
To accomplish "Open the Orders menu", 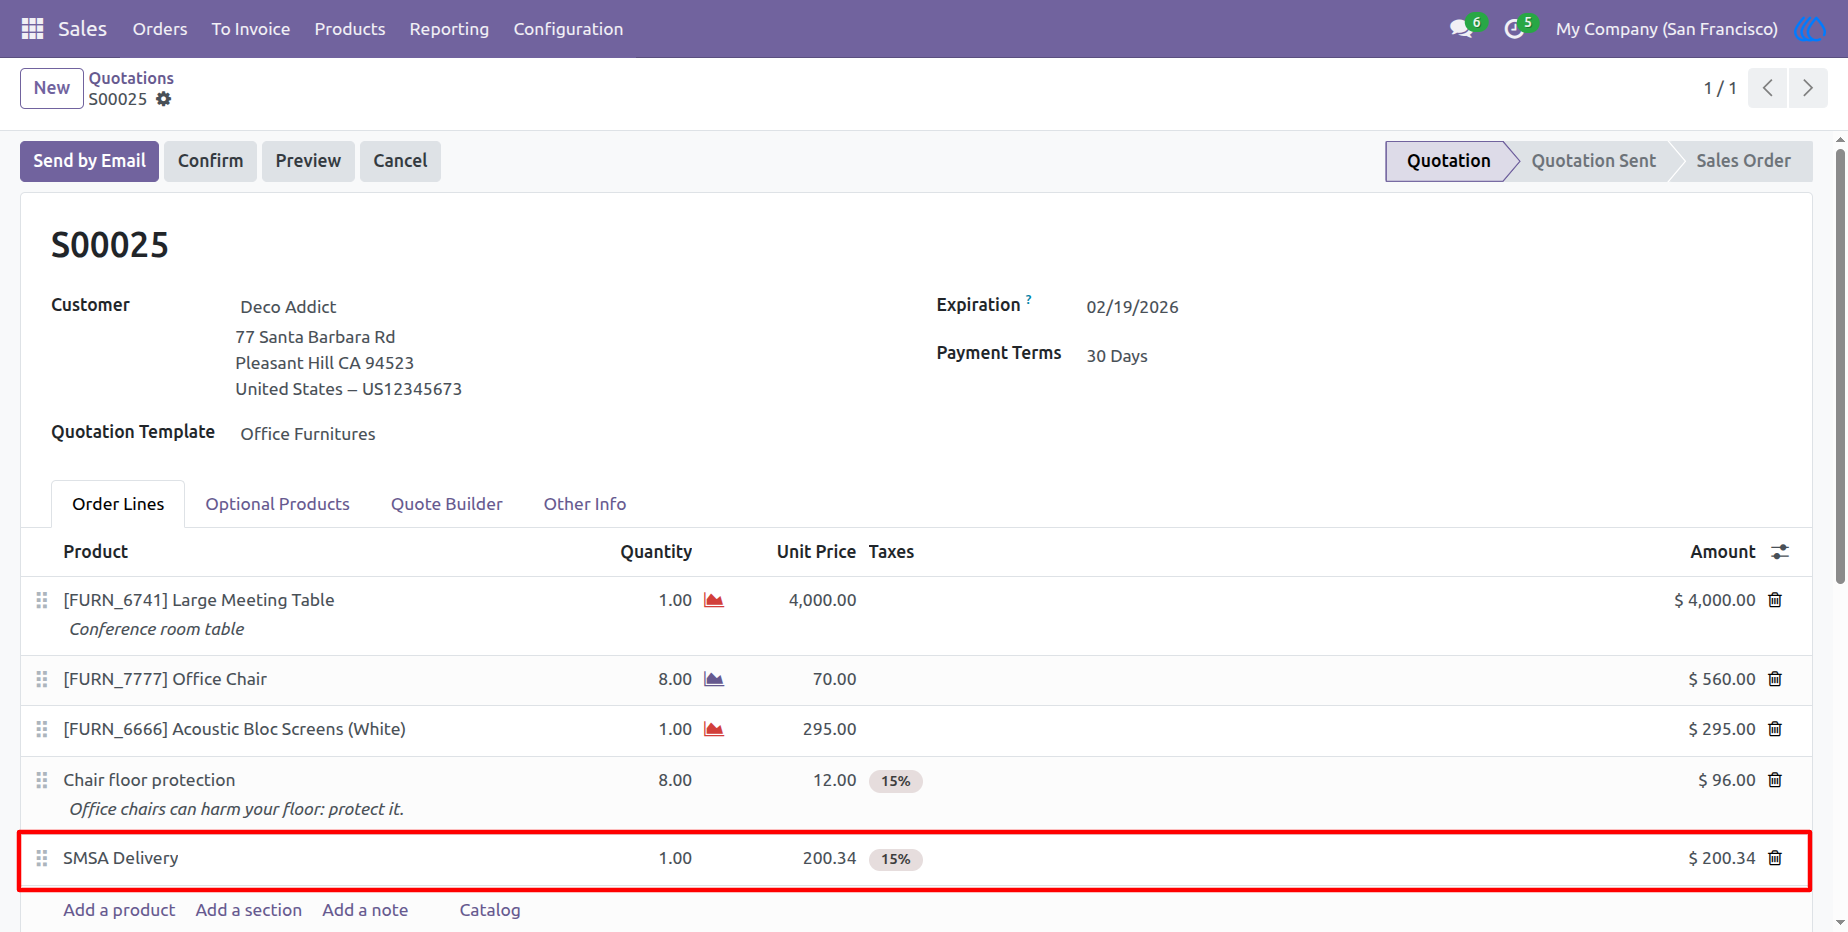I will pyautogui.click(x=160, y=29).
